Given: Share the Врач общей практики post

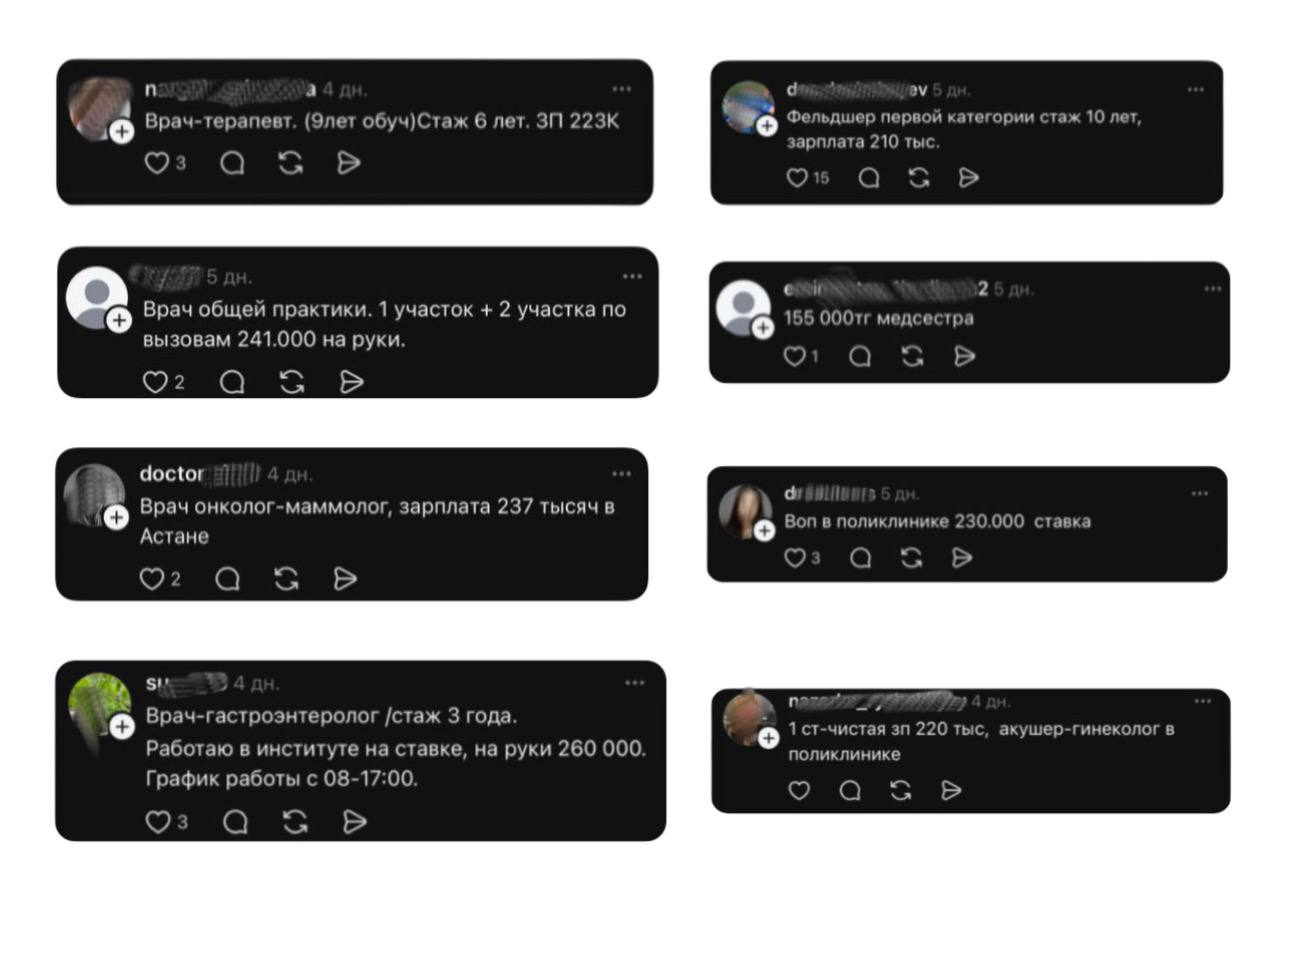Looking at the screenshot, I should (351, 382).
